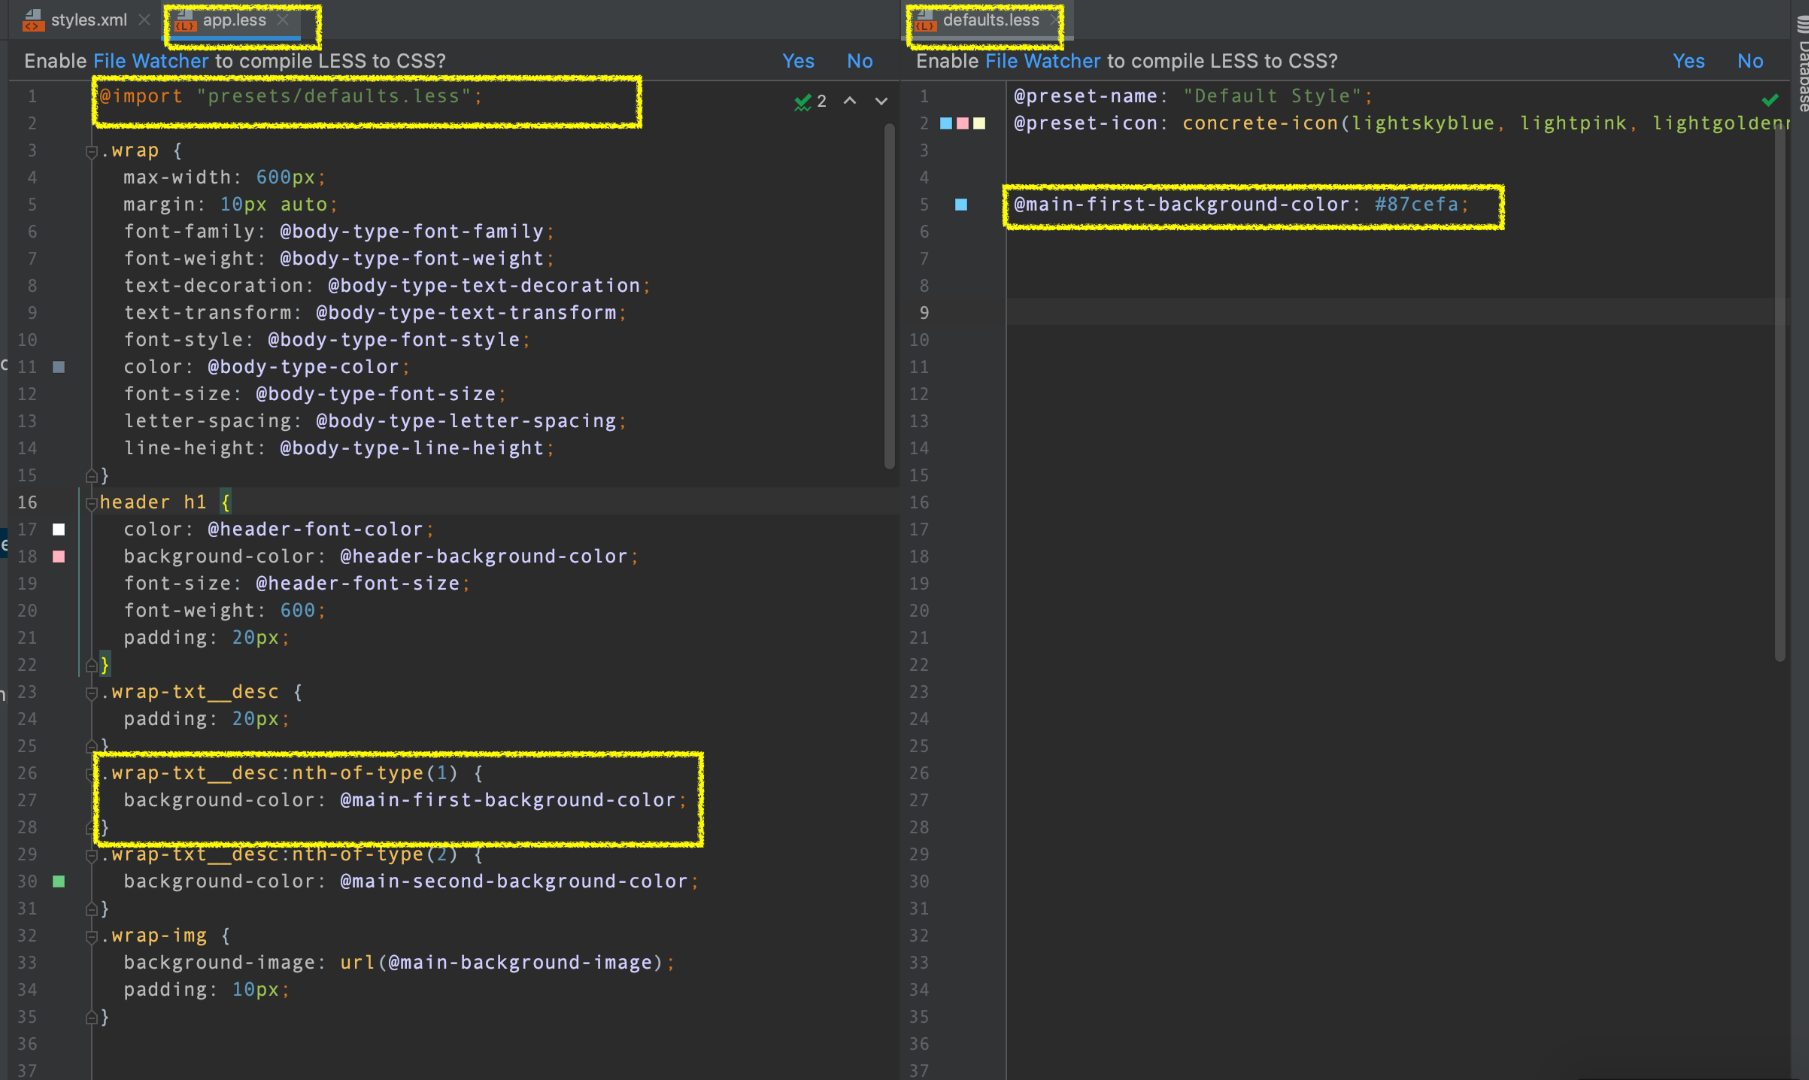Viewport: 1809px width, 1080px height.
Task: Click @body-type-text-transform variable
Action: (466, 312)
